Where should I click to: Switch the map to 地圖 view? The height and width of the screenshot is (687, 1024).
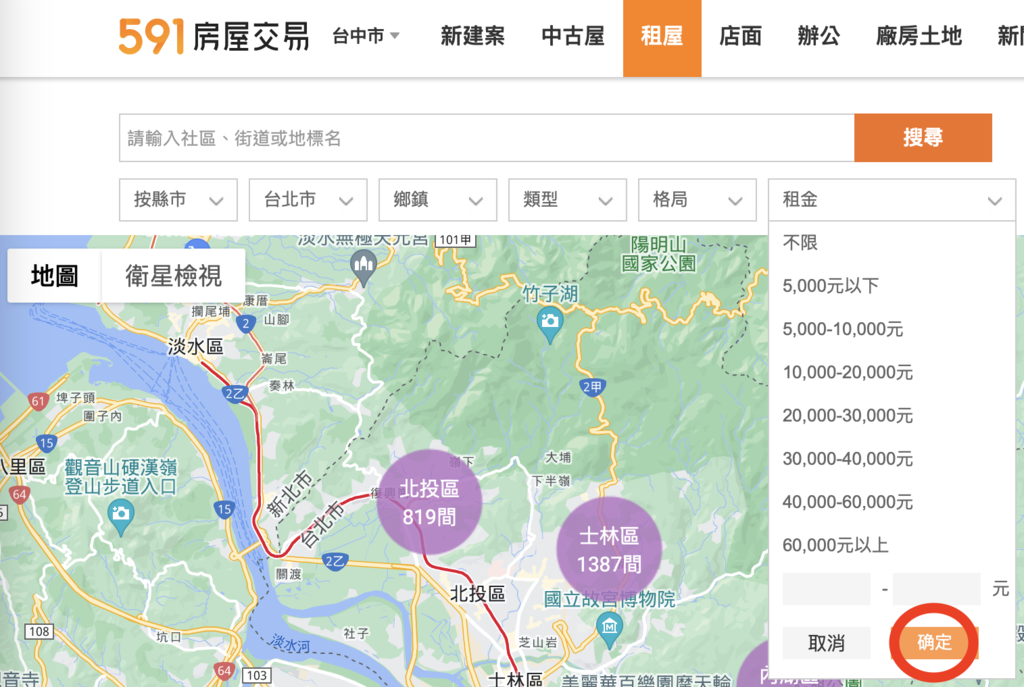(x=54, y=276)
